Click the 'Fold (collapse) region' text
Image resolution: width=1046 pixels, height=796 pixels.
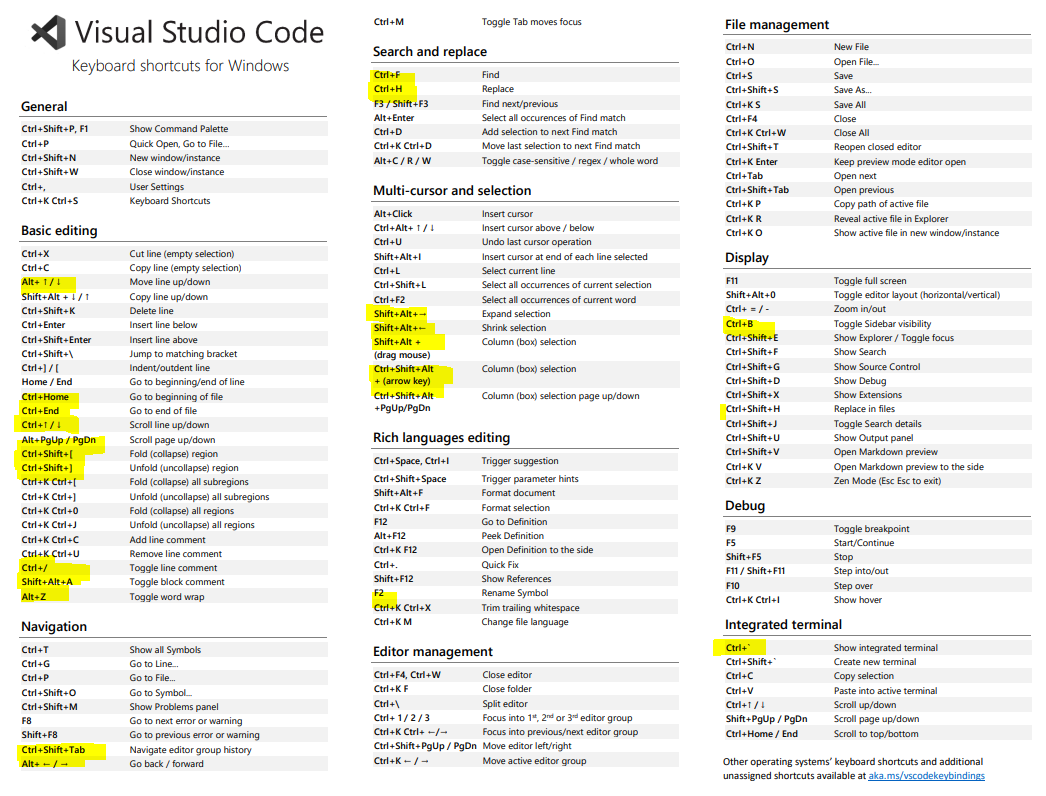[x=173, y=454]
